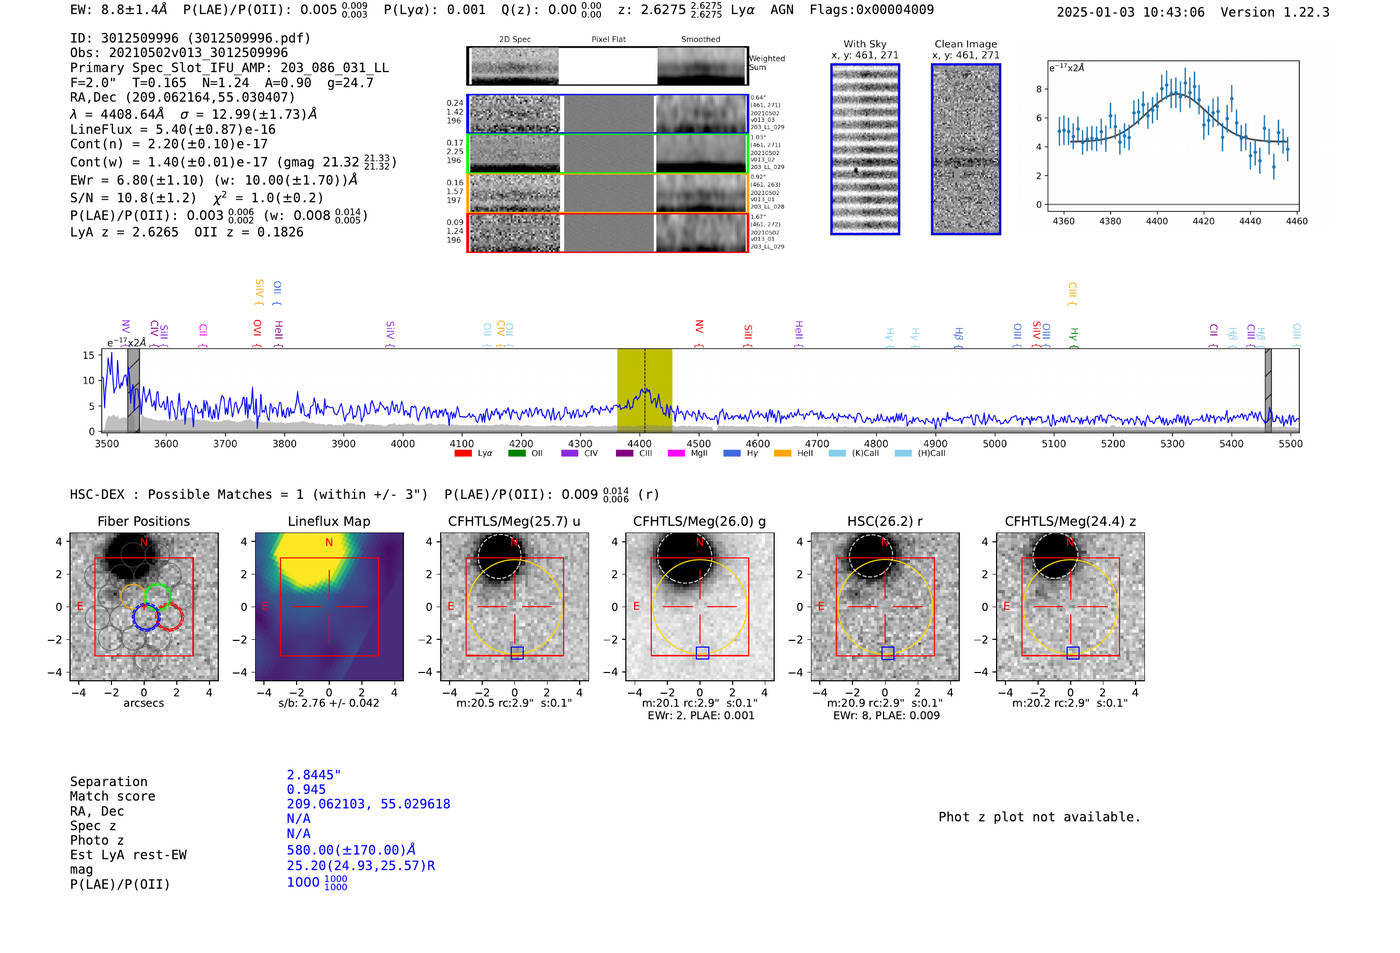Click the 'S/N = 10.8(±1.2)' value
This screenshot has width=1400, height=953.
[x=134, y=198]
